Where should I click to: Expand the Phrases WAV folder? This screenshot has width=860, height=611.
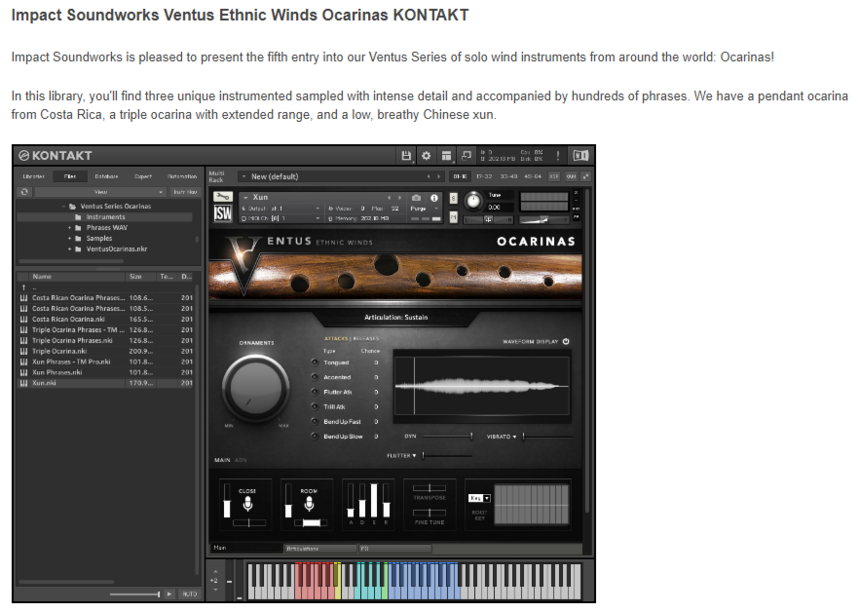click(x=70, y=227)
